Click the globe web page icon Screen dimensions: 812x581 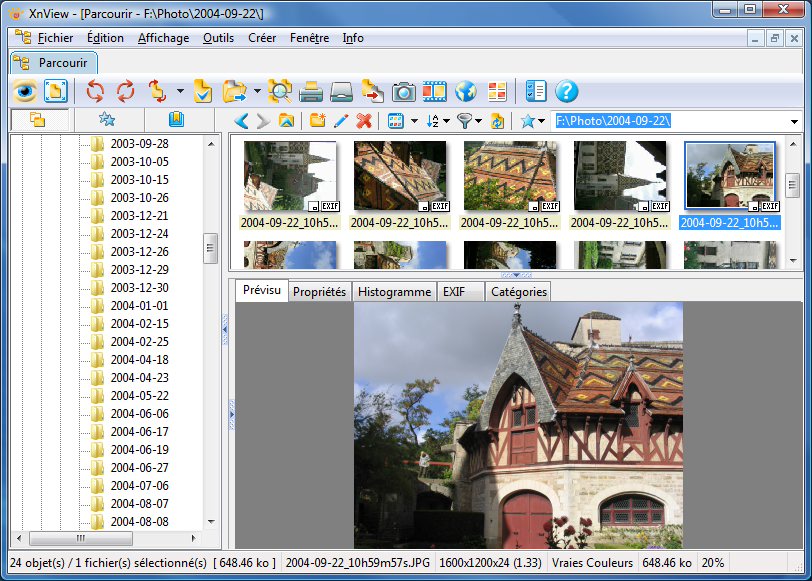point(465,92)
